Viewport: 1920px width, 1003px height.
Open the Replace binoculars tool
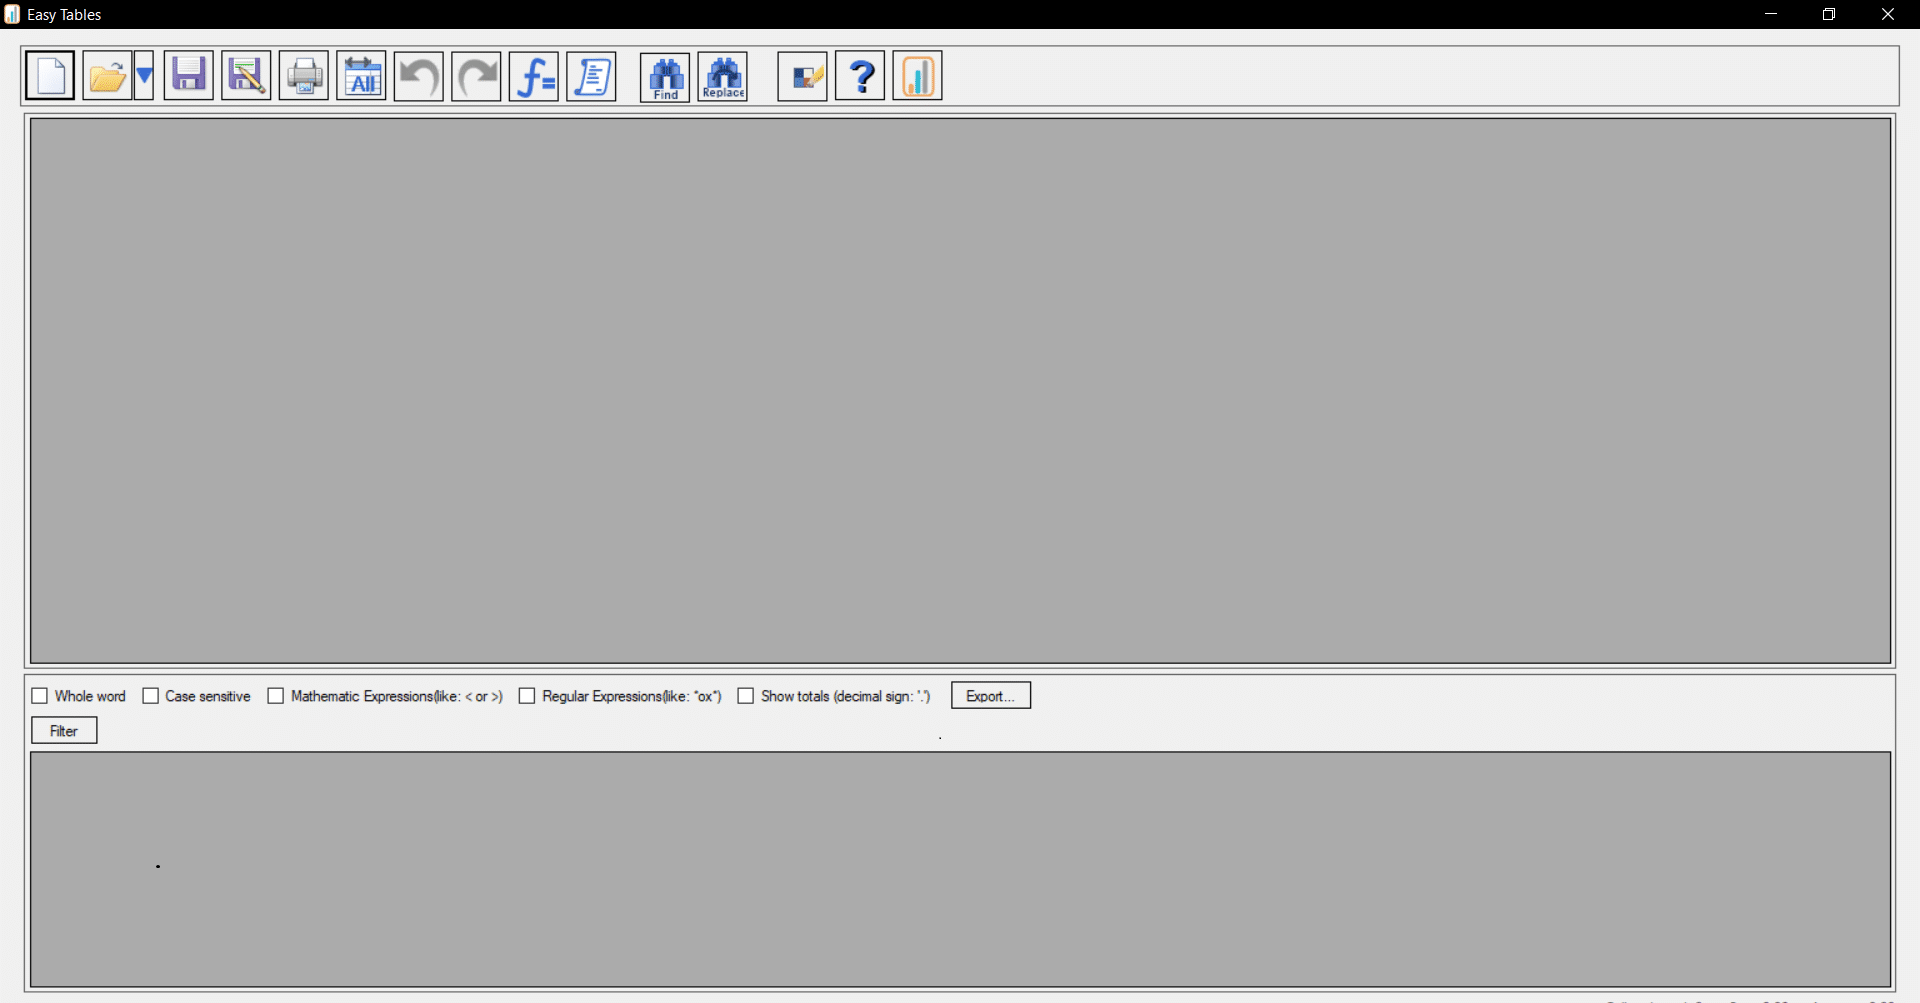[x=723, y=76]
